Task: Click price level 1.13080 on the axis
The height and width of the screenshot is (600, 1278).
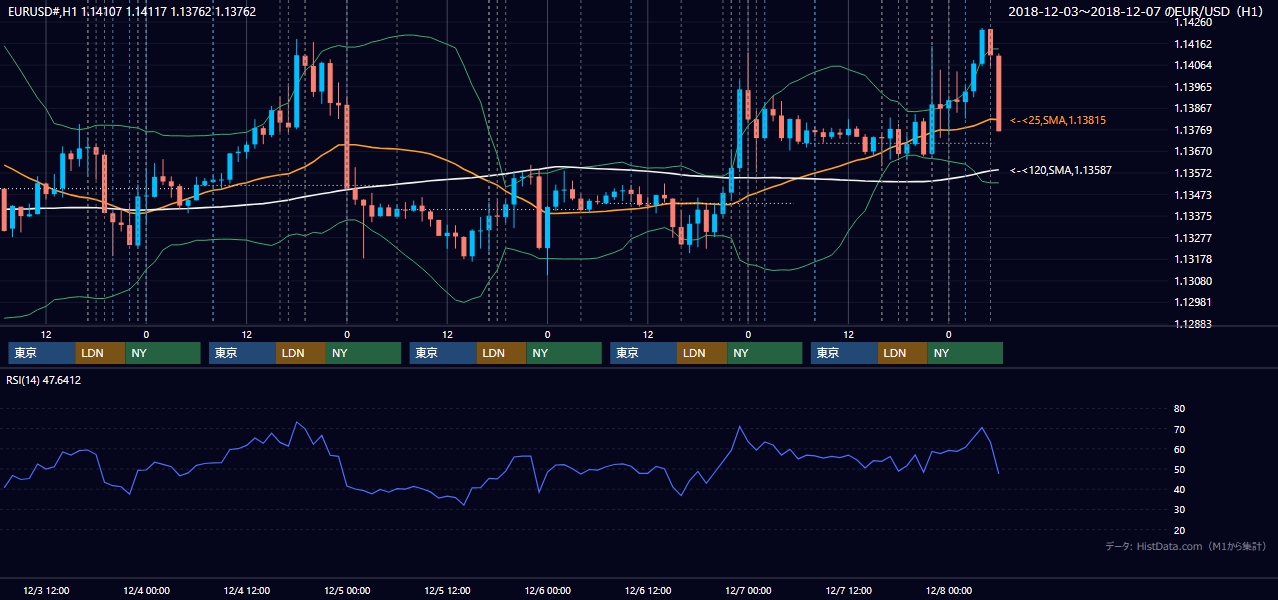Action: coord(1193,281)
